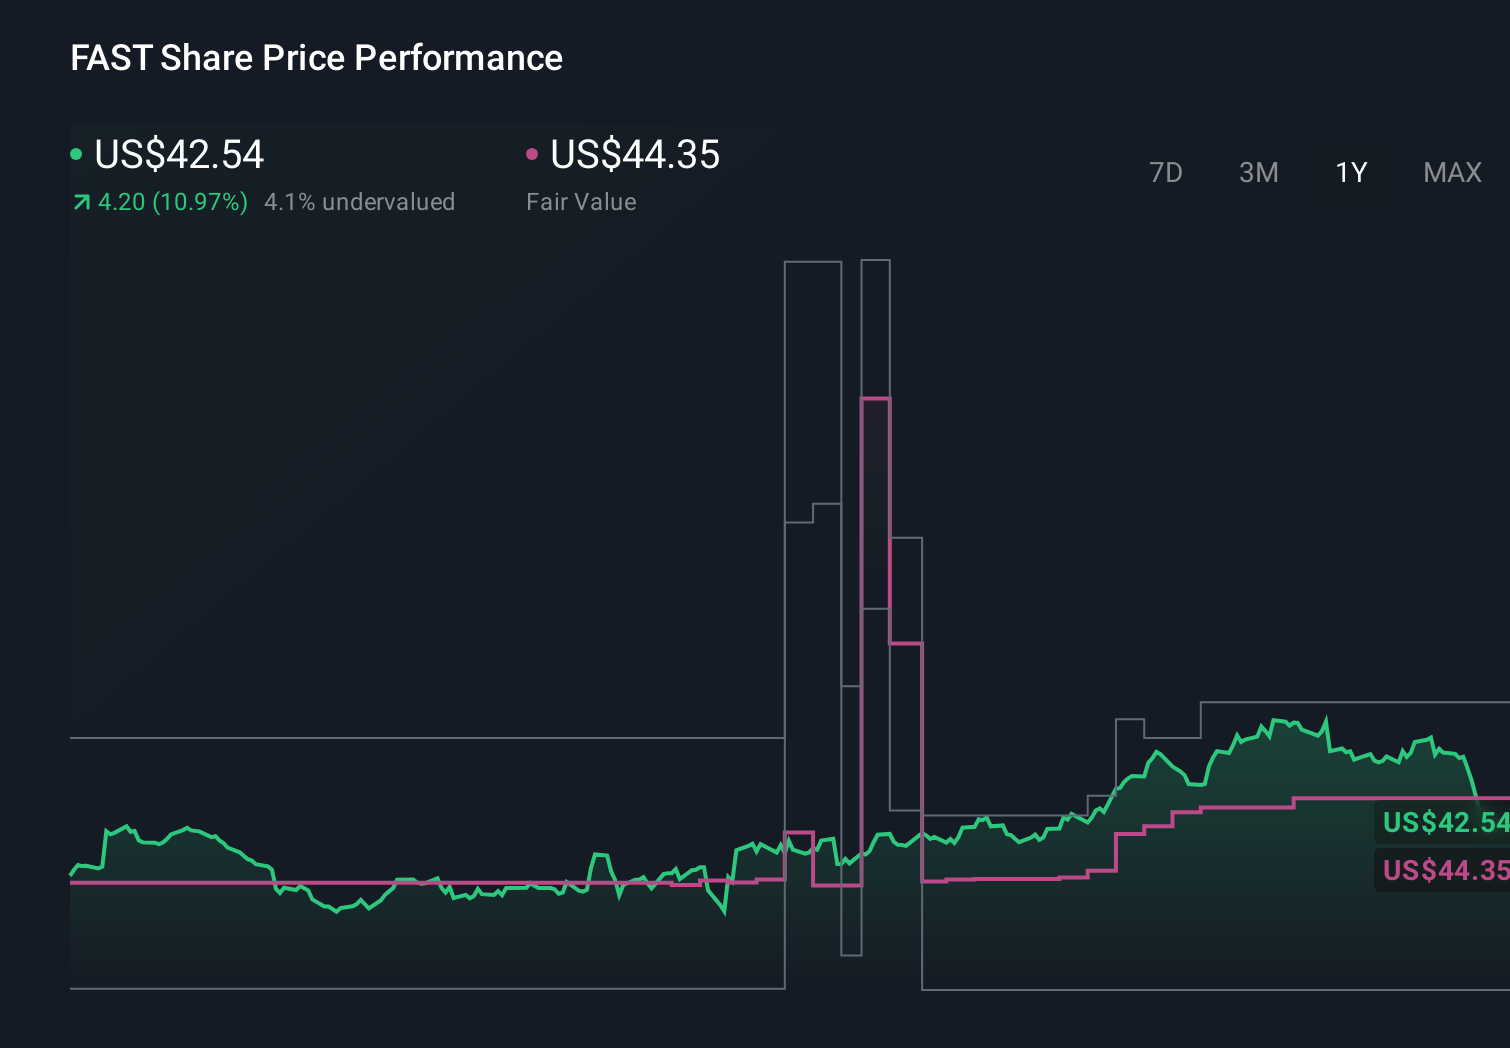Click the US$42.54 share price value
Viewport: 1510px width, 1048px height.
click(179, 154)
